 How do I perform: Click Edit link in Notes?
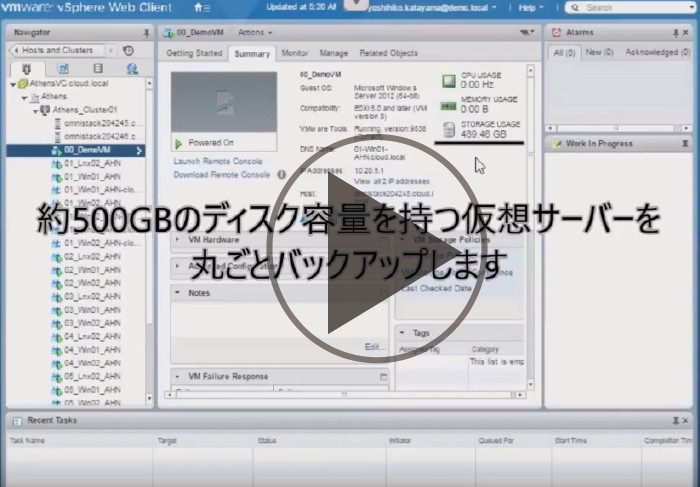point(375,347)
